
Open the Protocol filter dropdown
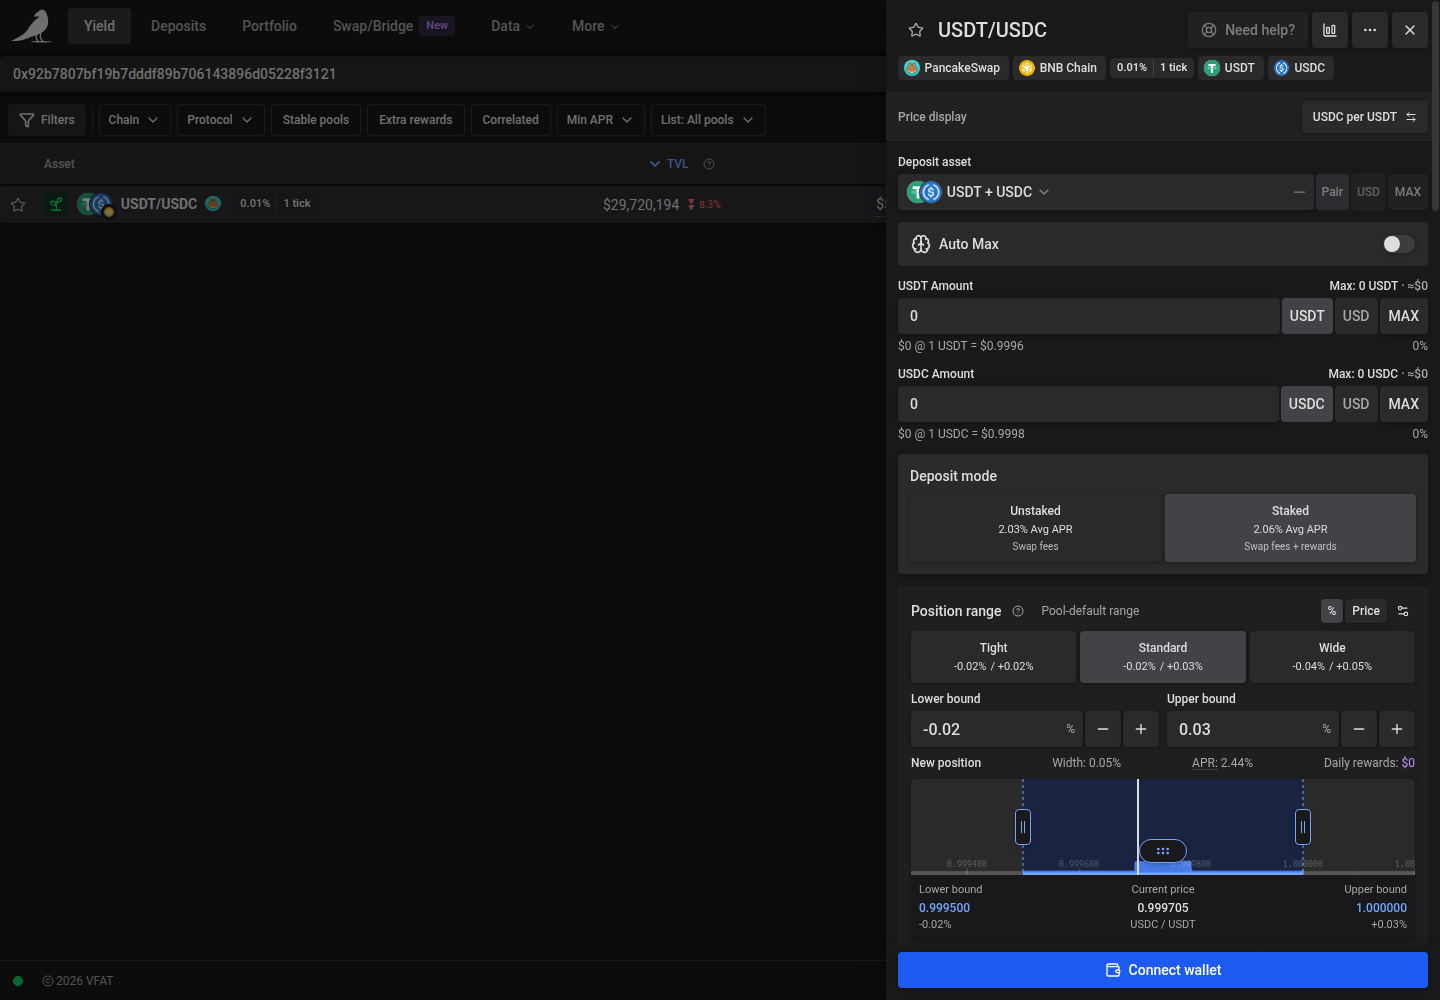[220, 120]
